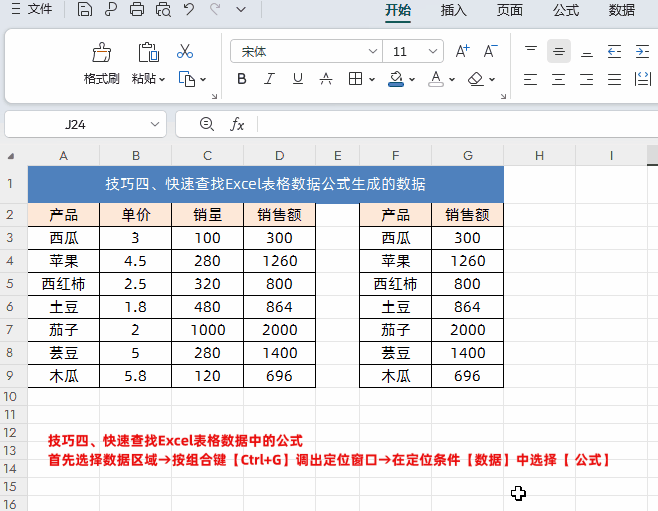Switch to the 开始 tab
Screen dimensions: 658x511
pyautogui.click(x=398, y=10)
